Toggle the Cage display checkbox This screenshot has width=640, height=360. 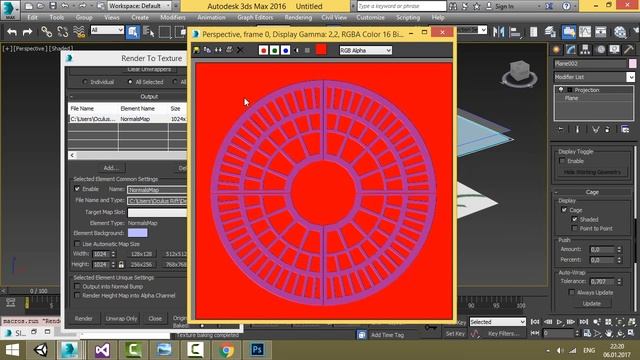click(564, 210)
